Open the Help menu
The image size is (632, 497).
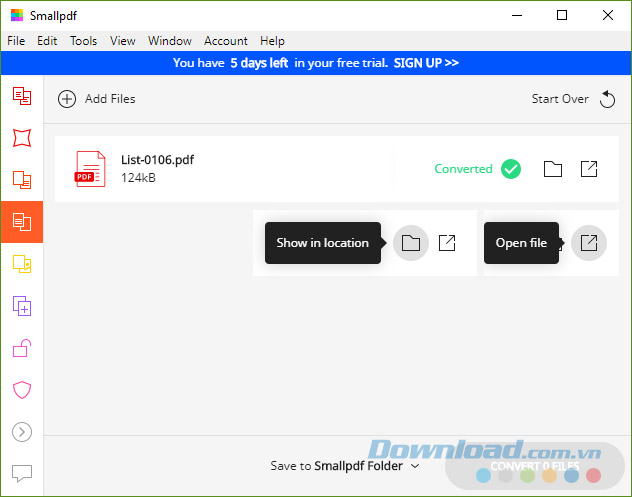tap(272, 41)
